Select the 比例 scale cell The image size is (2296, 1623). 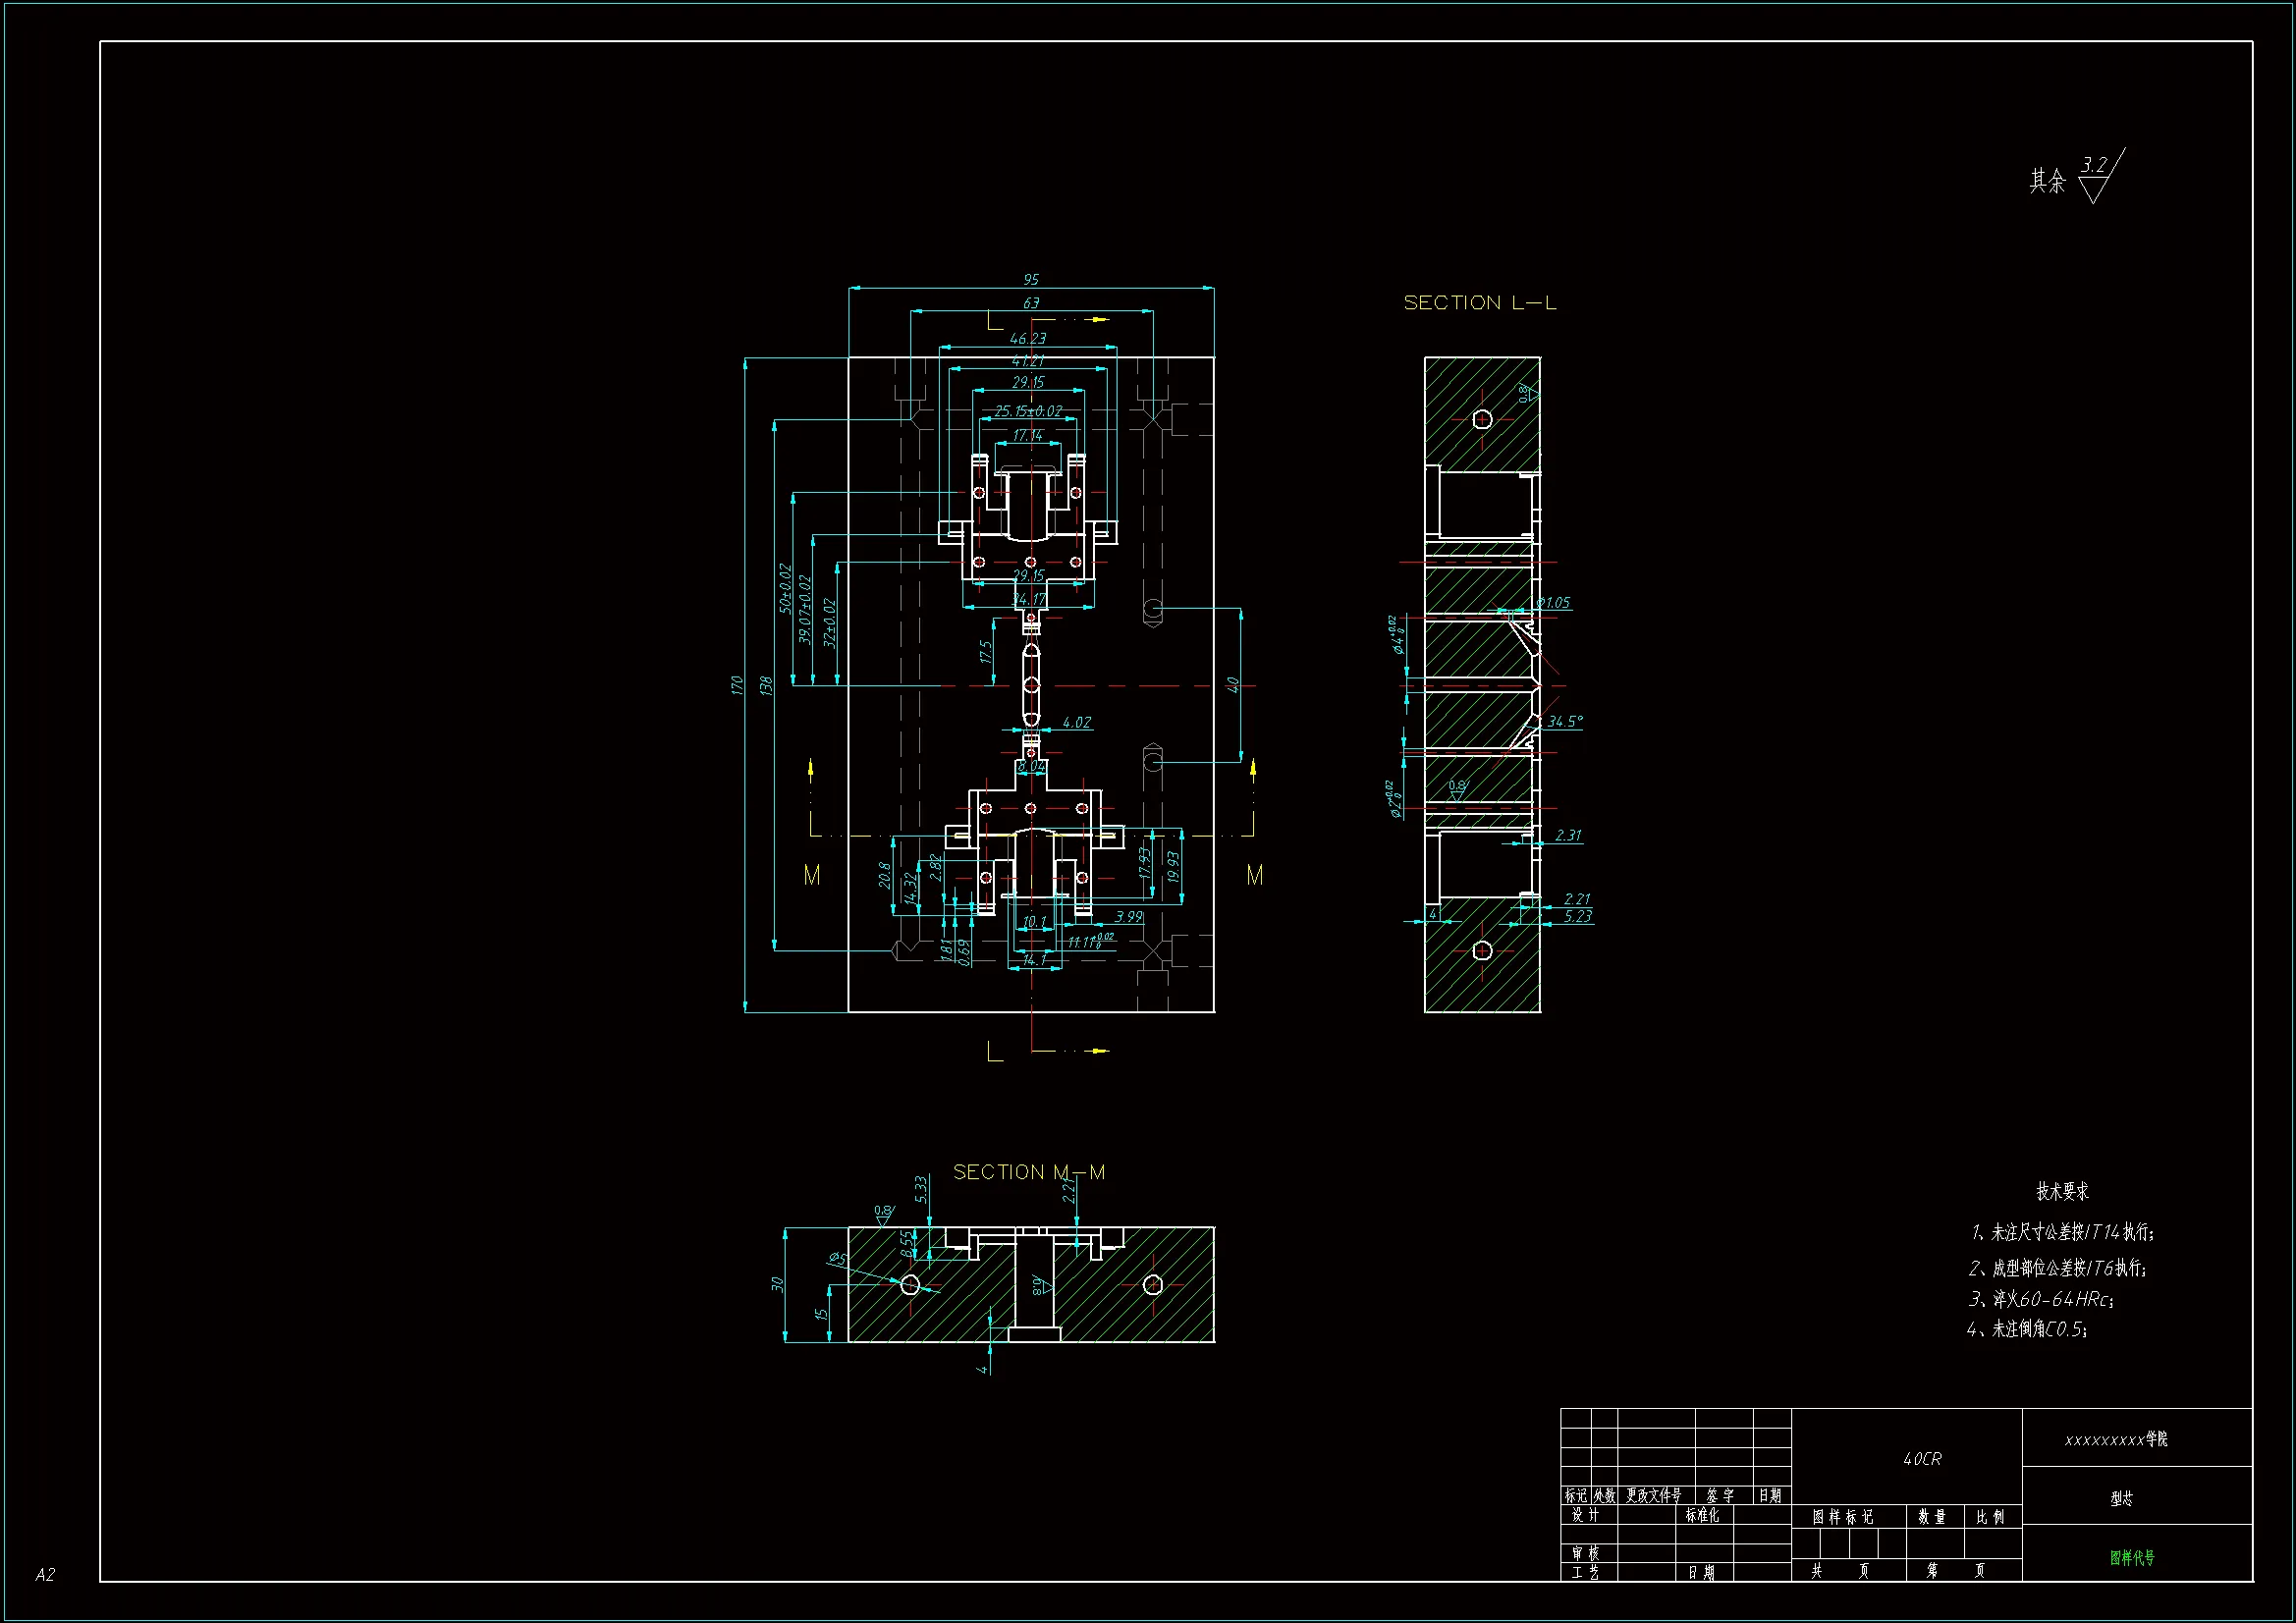tap(1990, 1517)
